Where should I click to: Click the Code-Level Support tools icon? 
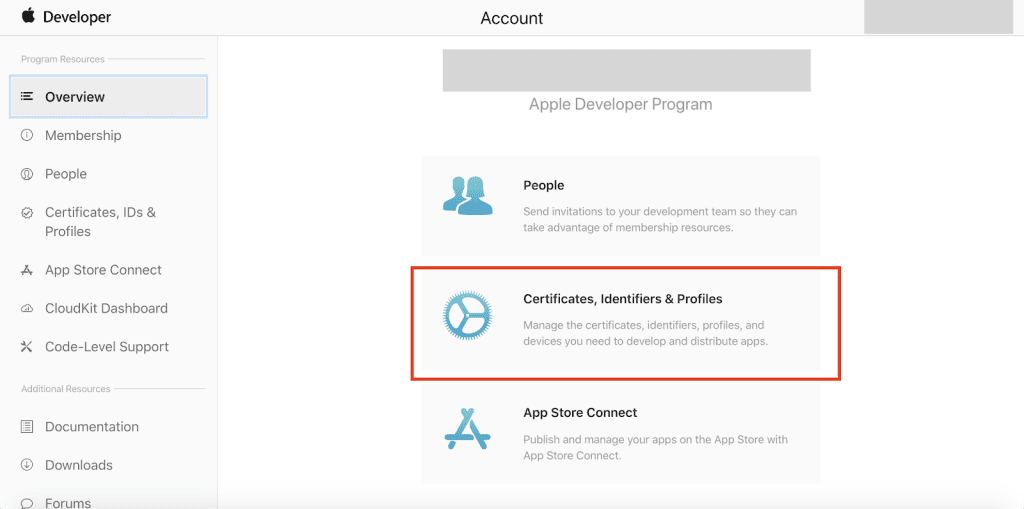[x=27, y=347]
